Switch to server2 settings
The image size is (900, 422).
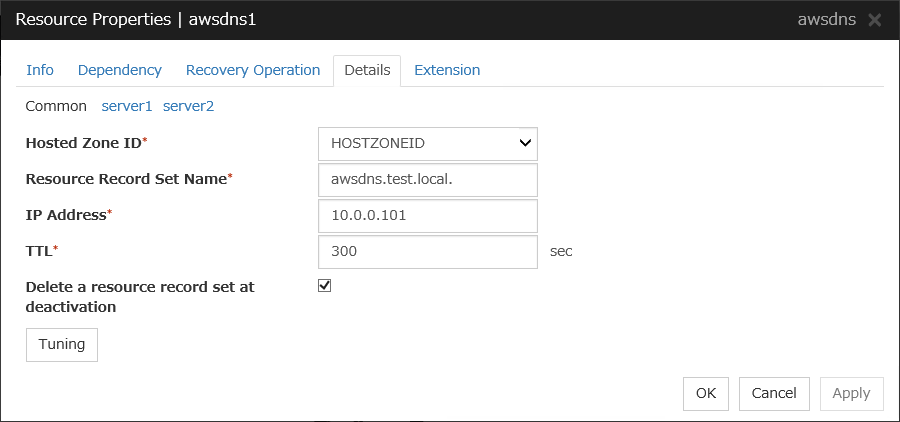[x=188, y=105]
